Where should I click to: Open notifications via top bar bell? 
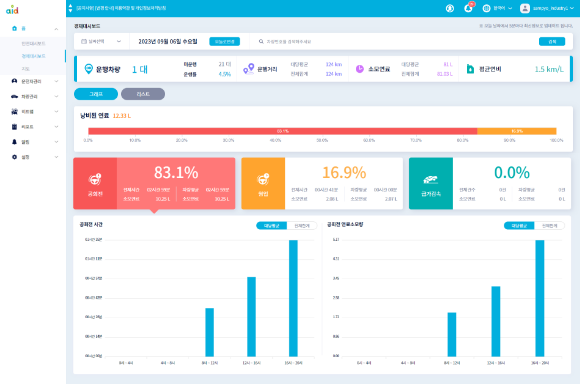point(468,8)
